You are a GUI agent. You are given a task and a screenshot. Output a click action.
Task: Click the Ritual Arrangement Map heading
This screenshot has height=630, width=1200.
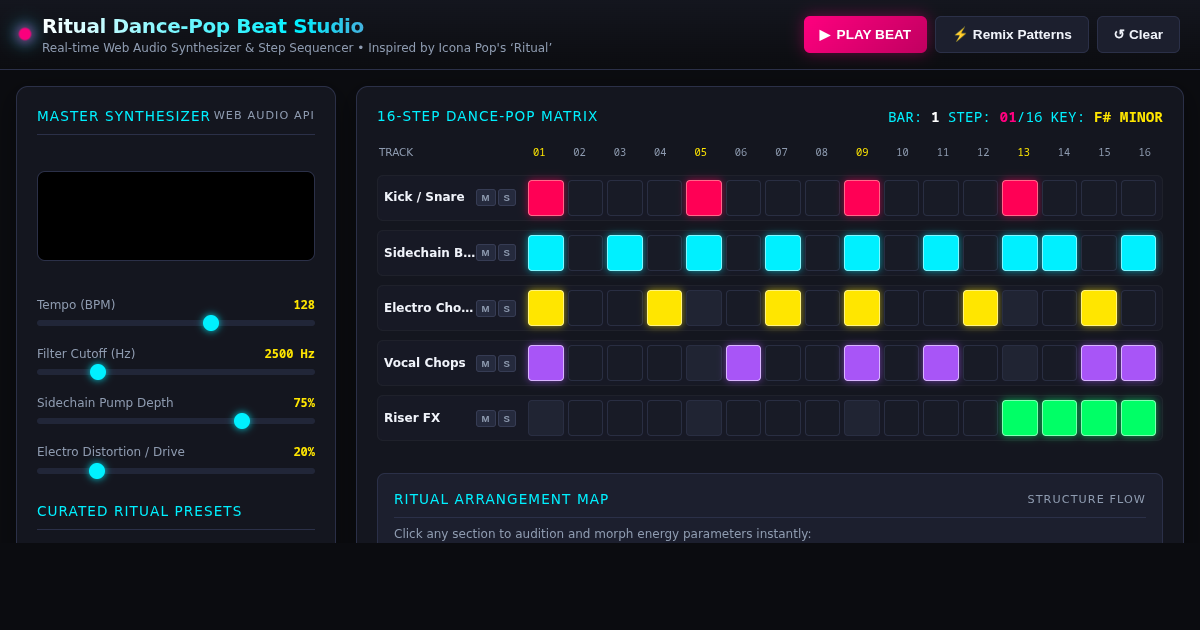click(501, 499)
